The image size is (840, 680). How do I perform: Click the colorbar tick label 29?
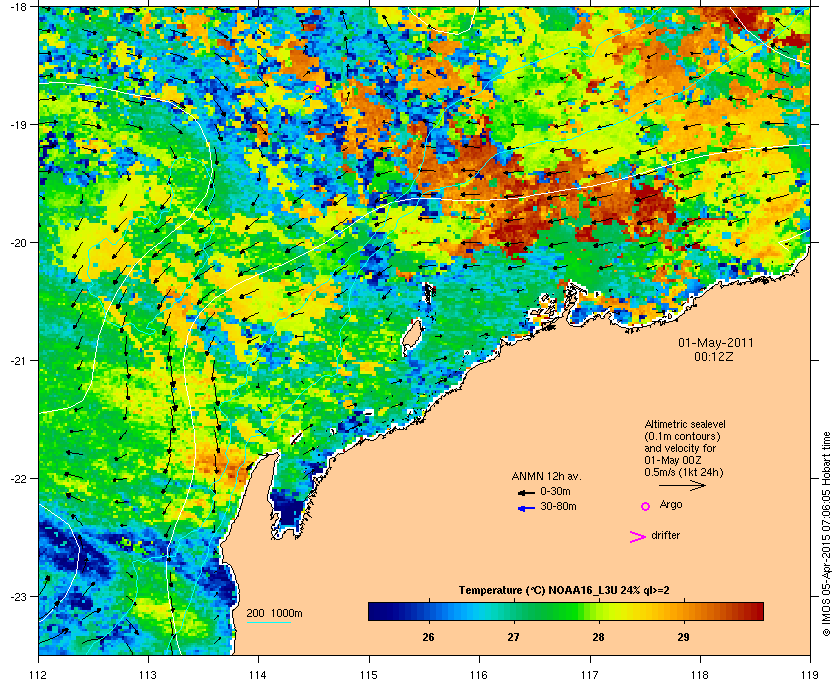click(683, 637)
